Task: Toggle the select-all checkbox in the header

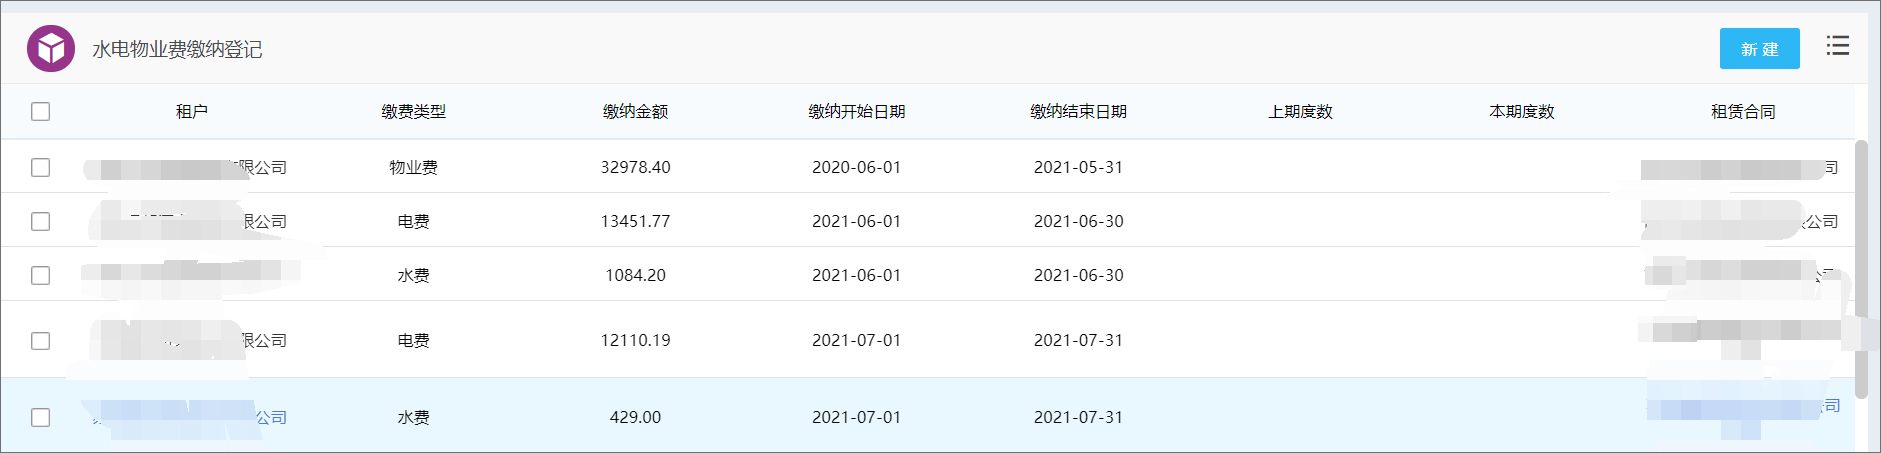Action: 40,111
